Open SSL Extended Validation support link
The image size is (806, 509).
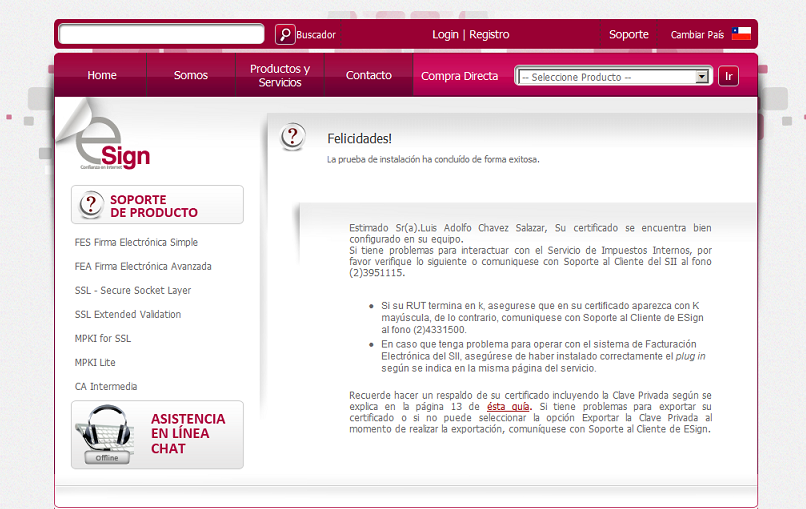pyautogui.click(x=128, y=315)
